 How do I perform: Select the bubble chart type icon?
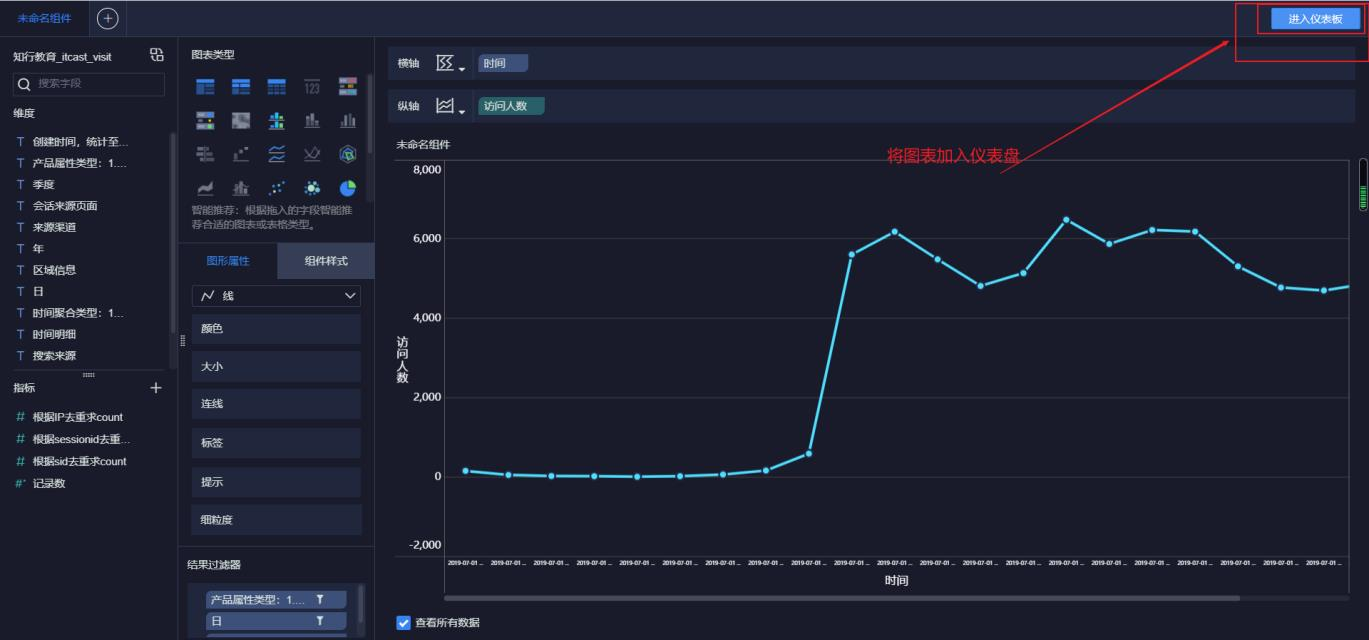312,187
